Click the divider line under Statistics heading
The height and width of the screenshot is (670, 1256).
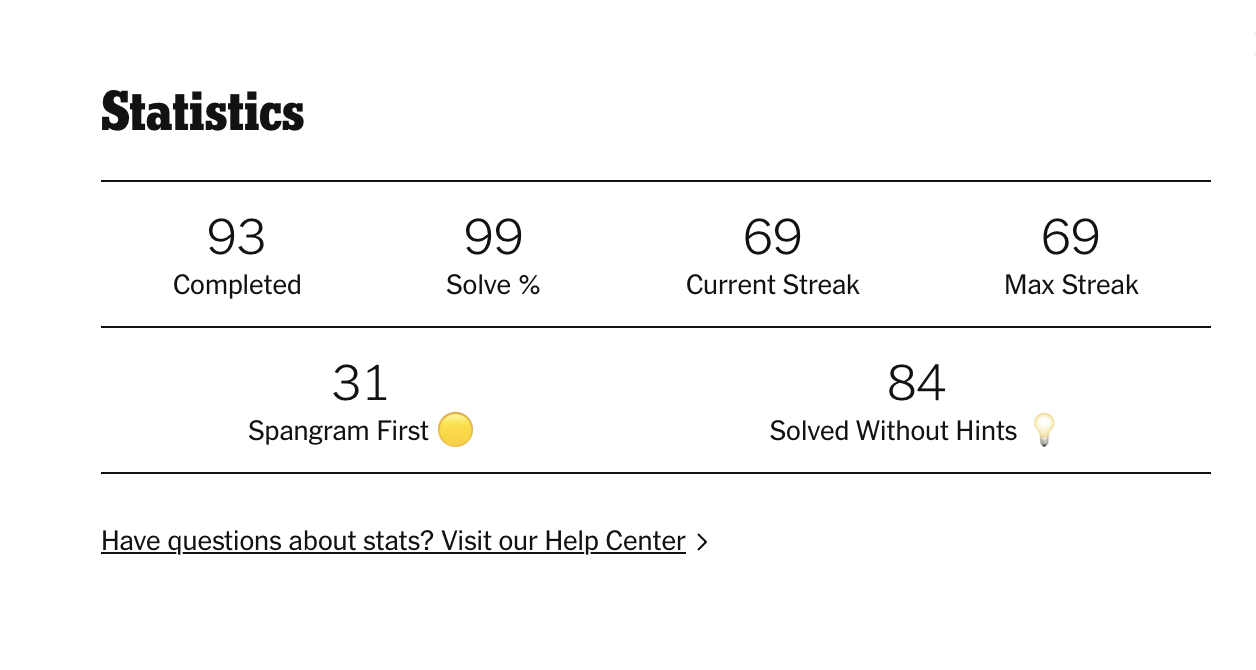click(655, 181)
